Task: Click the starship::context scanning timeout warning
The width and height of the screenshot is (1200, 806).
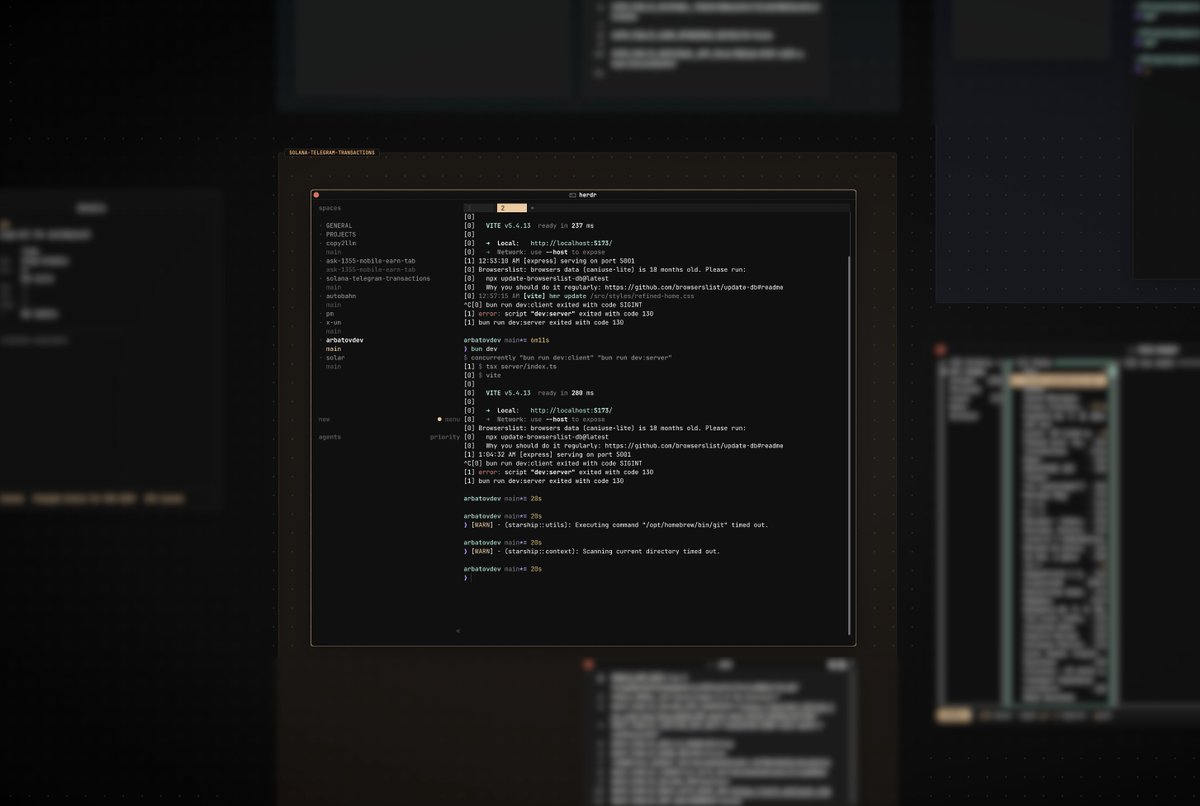Action: [592, 551]
